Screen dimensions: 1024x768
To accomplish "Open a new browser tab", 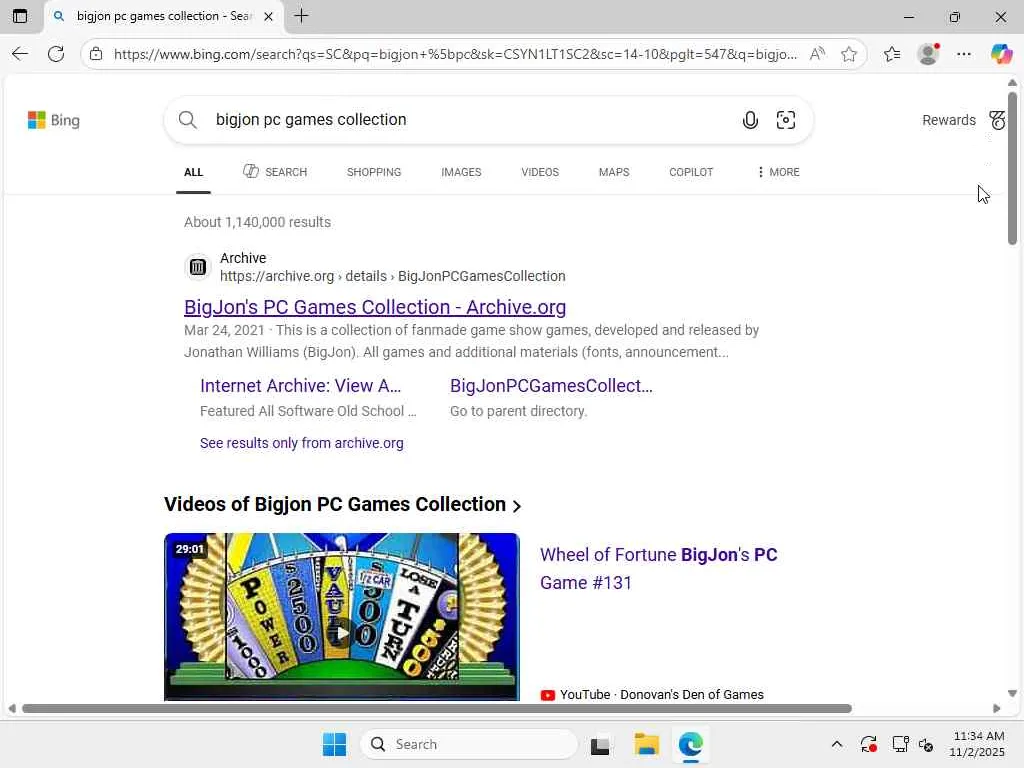I will pyautogui.click(x=301, y=16).
